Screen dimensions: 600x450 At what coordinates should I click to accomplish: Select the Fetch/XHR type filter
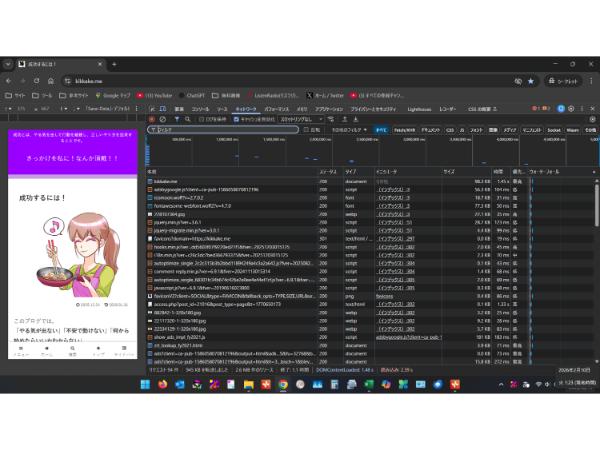404,130
